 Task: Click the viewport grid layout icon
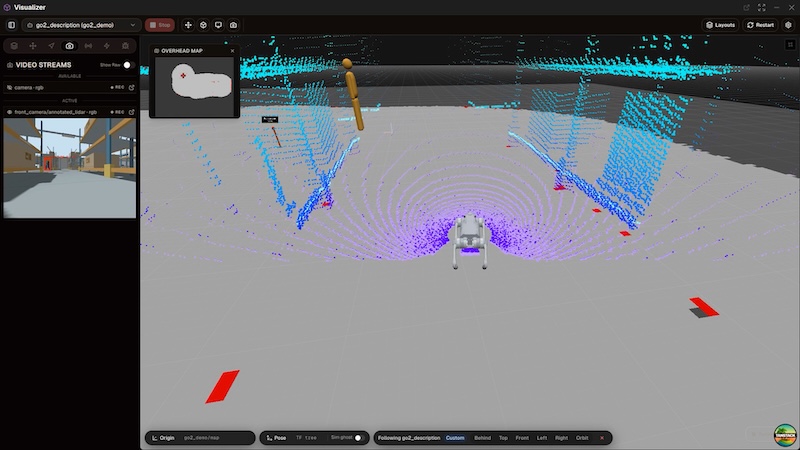790,45
